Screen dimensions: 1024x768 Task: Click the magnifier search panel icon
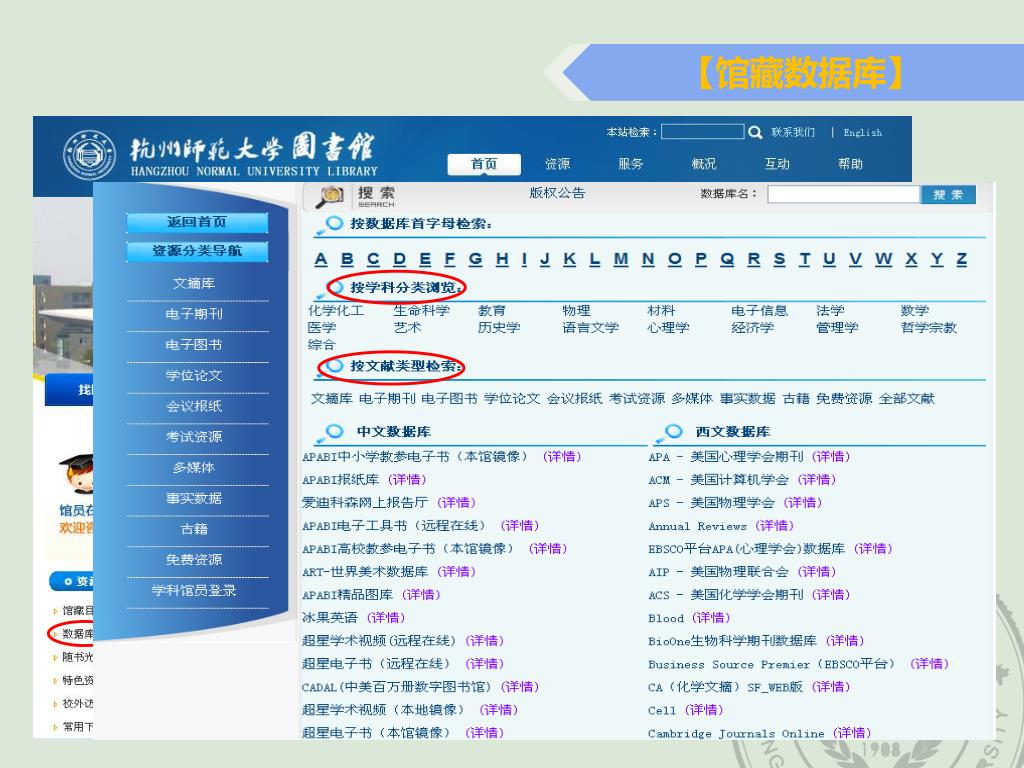329,195
